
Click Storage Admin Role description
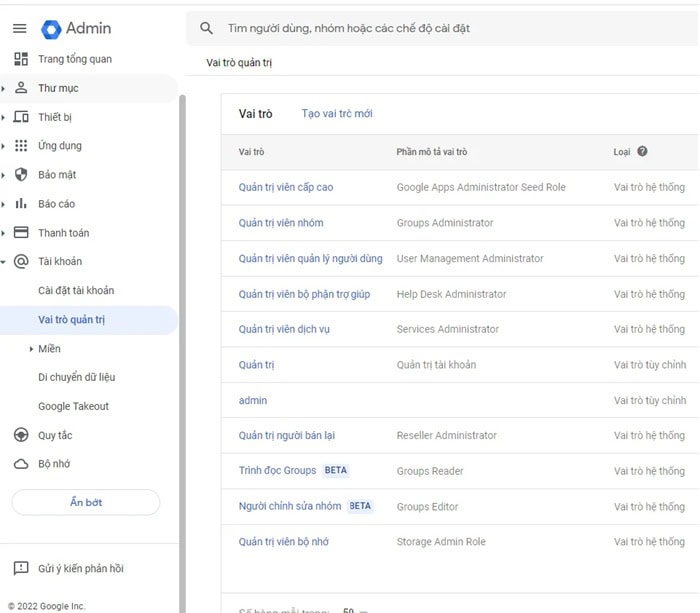coord(441,542)
